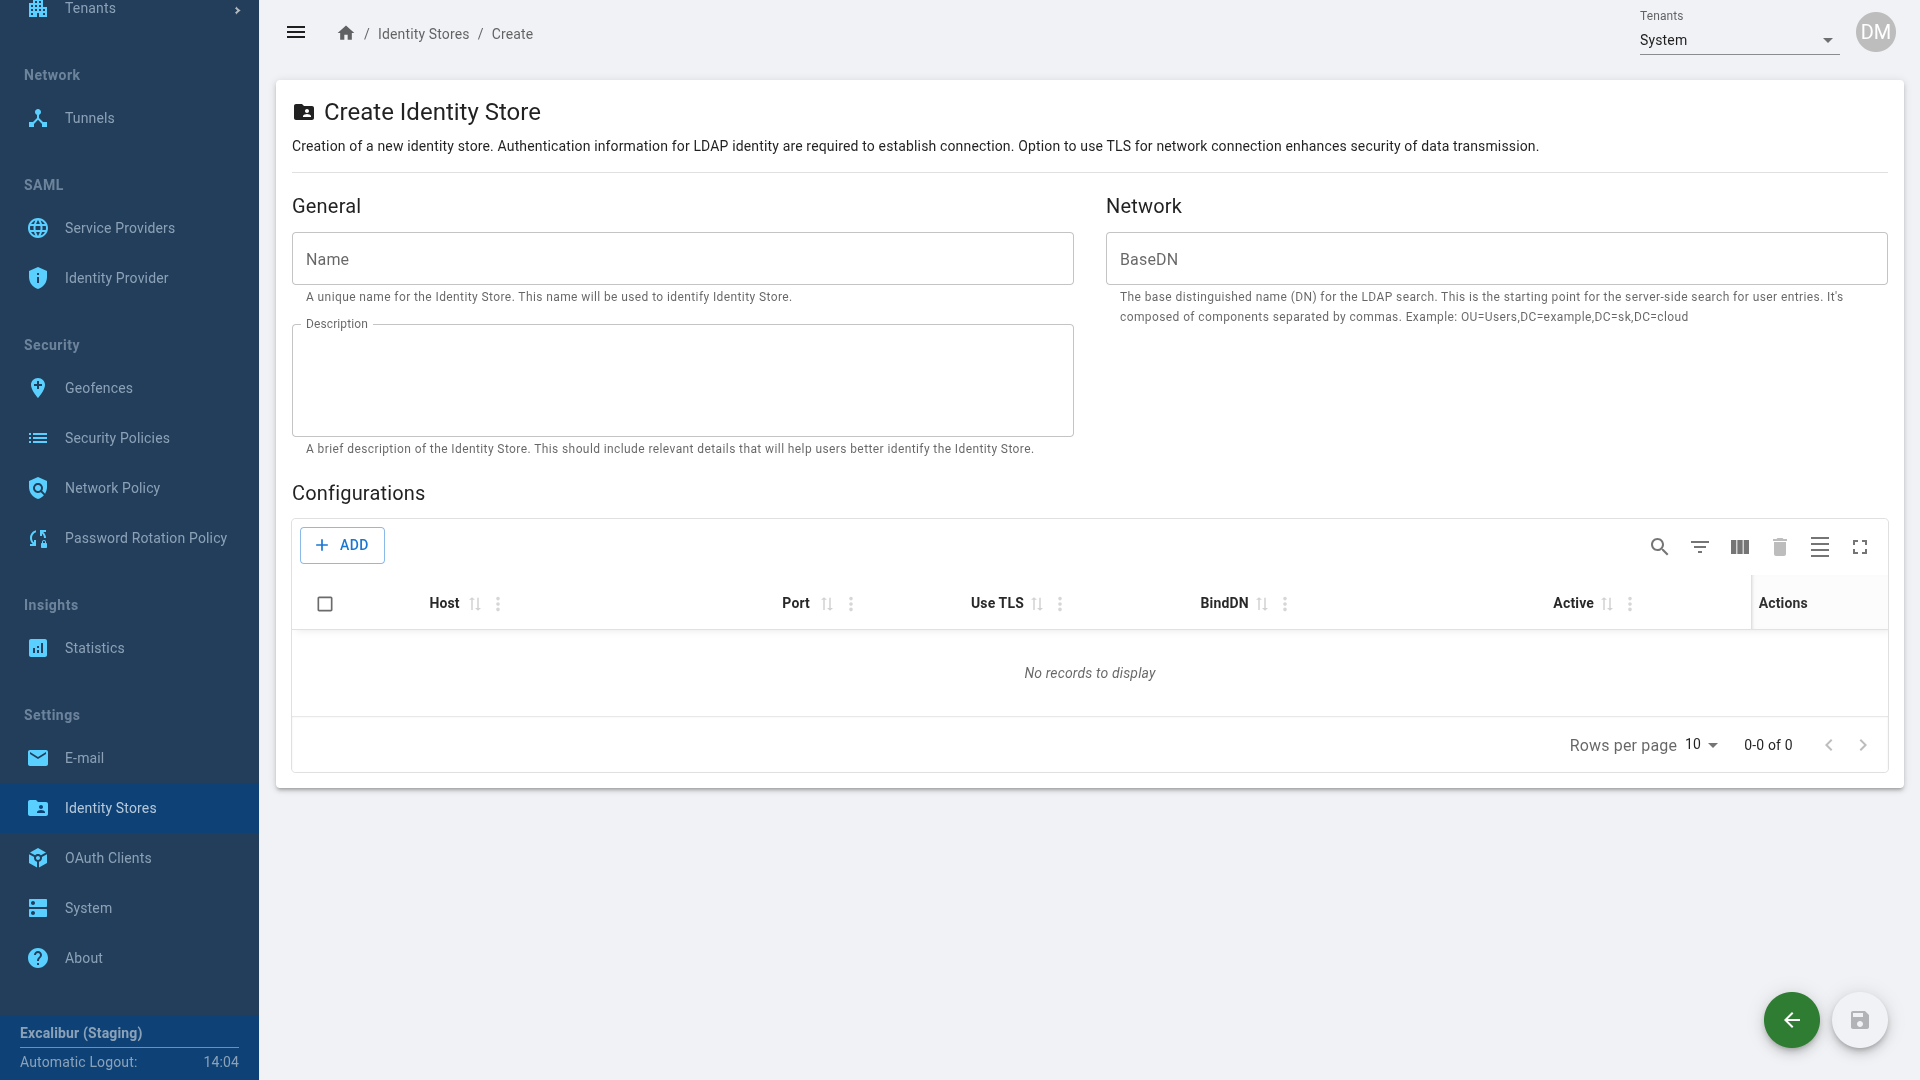Click Identity Stores breadcrumb link
The height and width of the screenshot is (1080, 1920).
(x=423, y=34)
